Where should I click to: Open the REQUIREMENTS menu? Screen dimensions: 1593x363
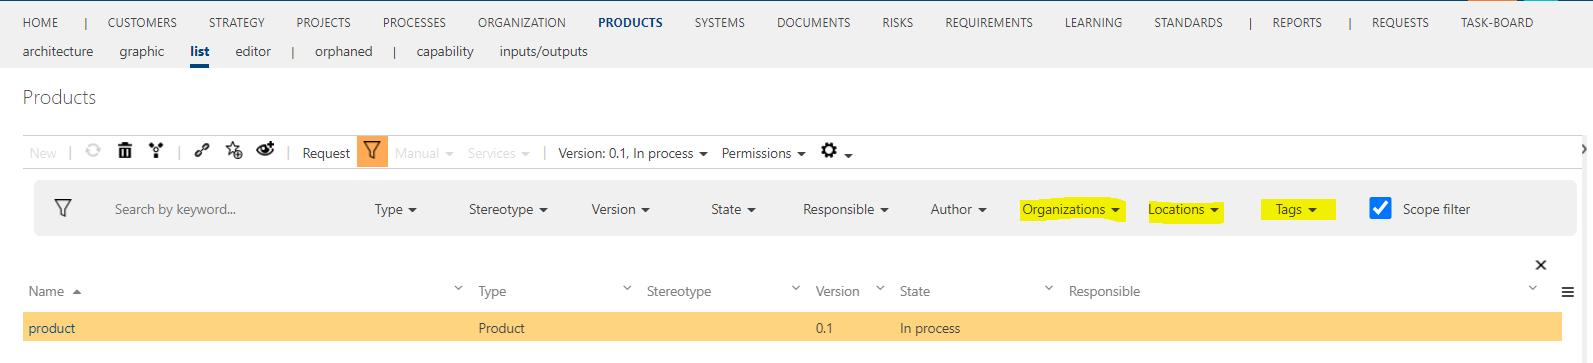(989, 22)
